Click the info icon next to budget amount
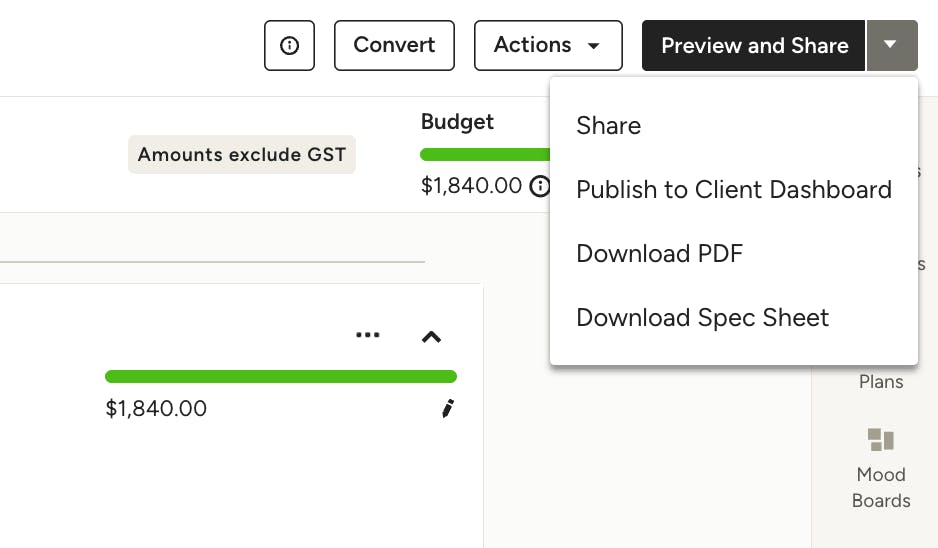The width and height of the screenshot is (938, 548). (x=540, y=186)
